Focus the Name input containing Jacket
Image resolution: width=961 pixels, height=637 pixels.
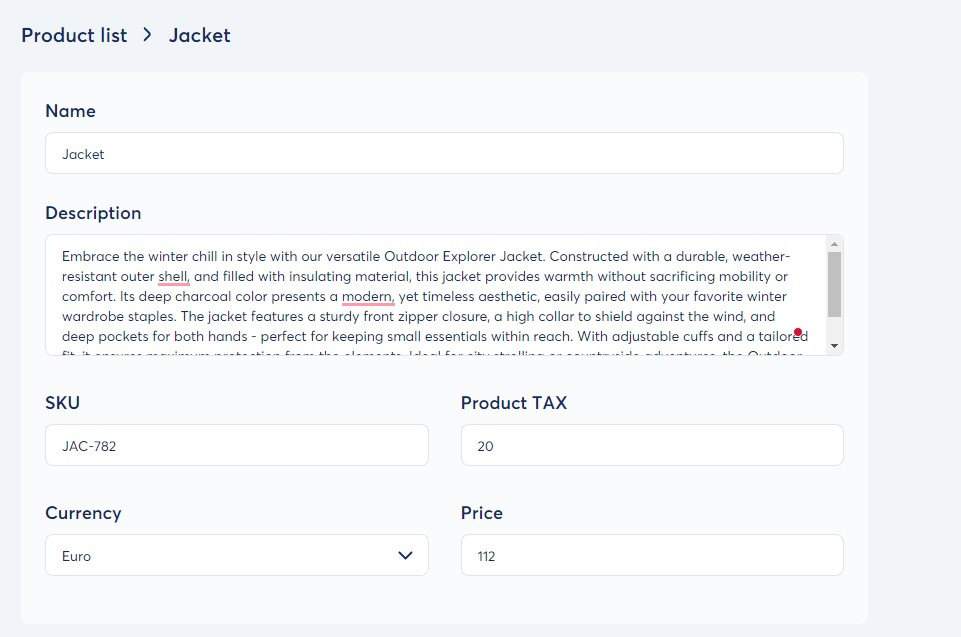click(444, 153)
